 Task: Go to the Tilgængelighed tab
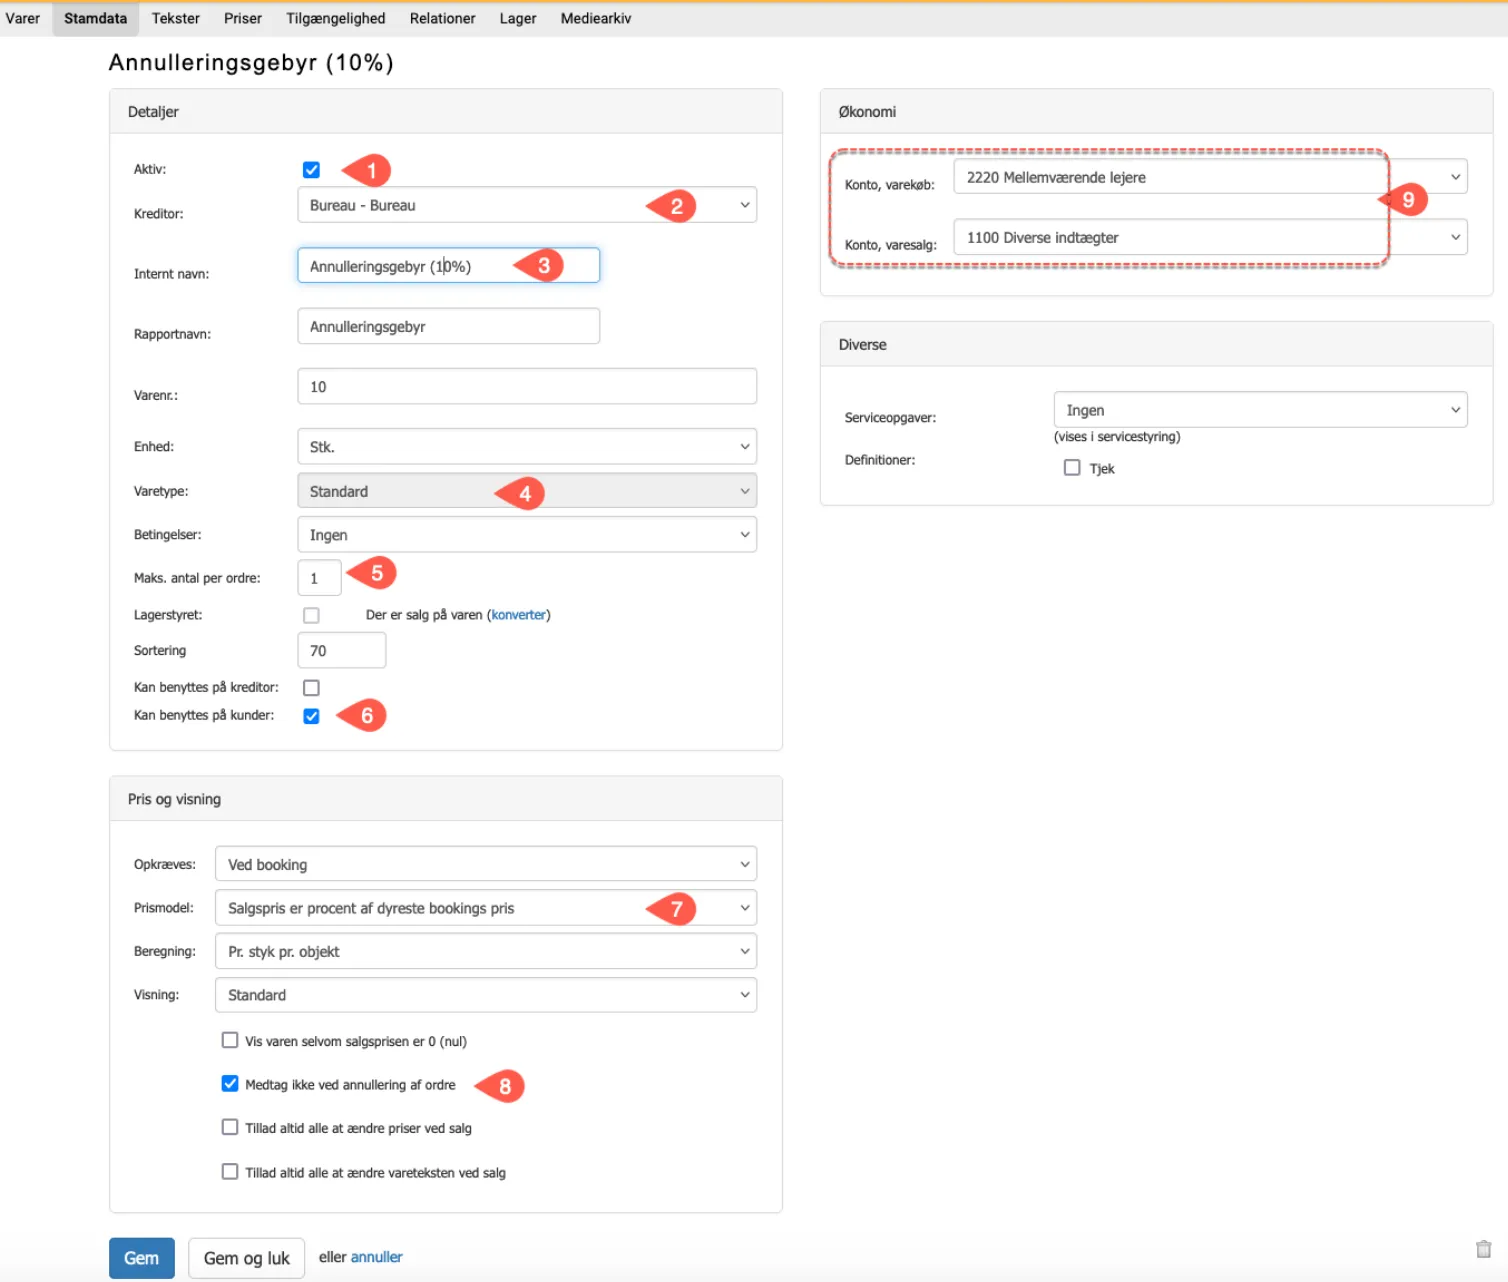pos(335,18)
